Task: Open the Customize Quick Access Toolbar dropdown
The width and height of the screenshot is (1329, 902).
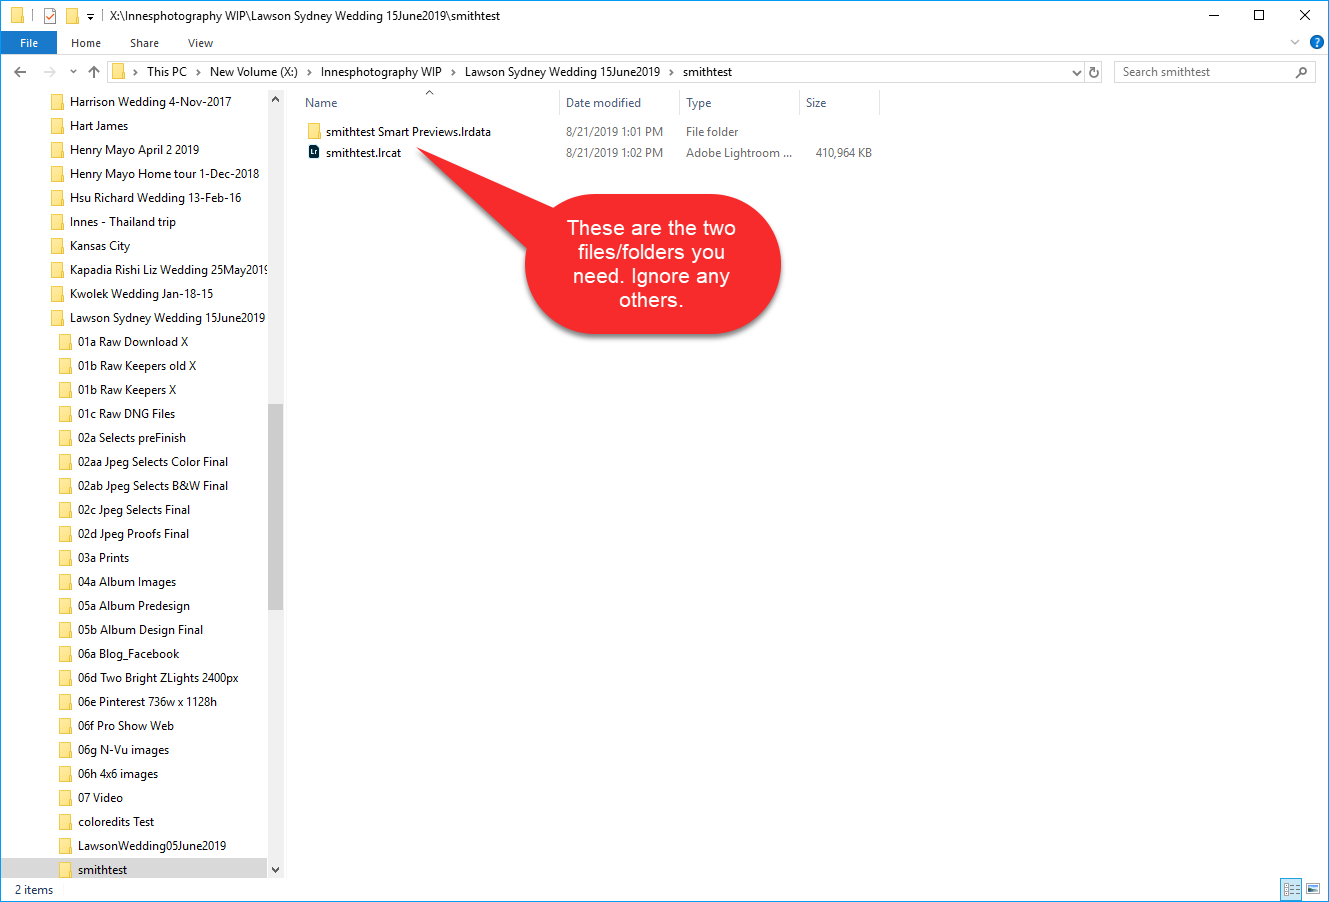Action: (90, 17)
